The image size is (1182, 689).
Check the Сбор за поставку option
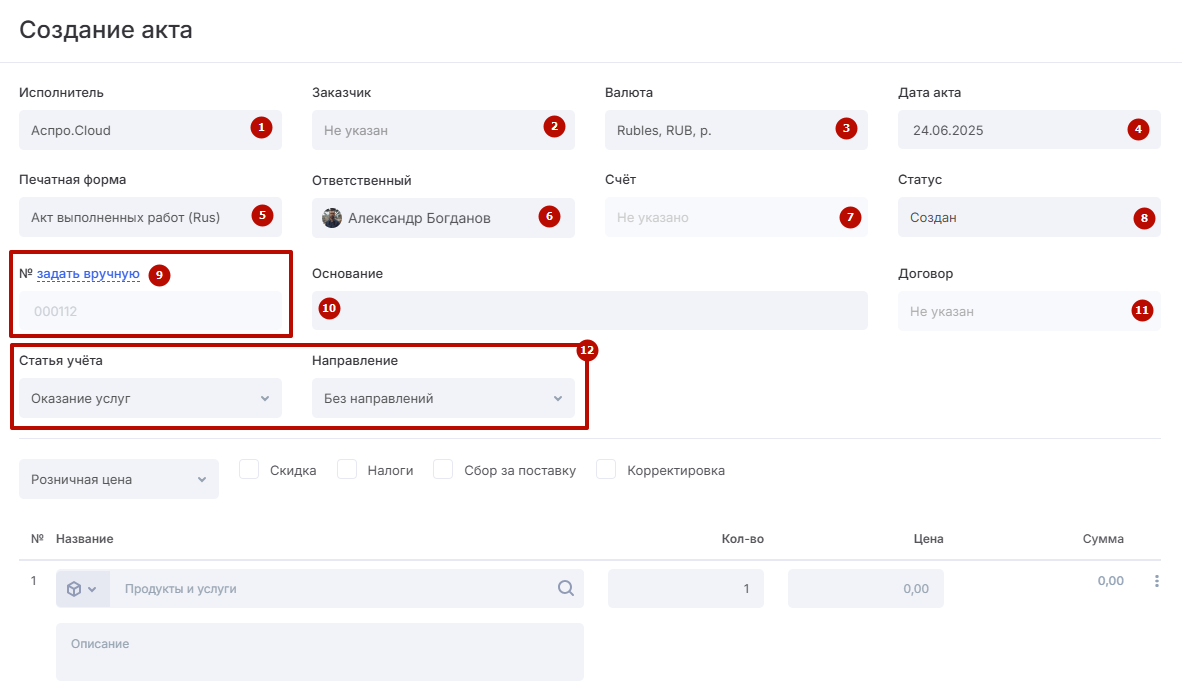point(444,470)
